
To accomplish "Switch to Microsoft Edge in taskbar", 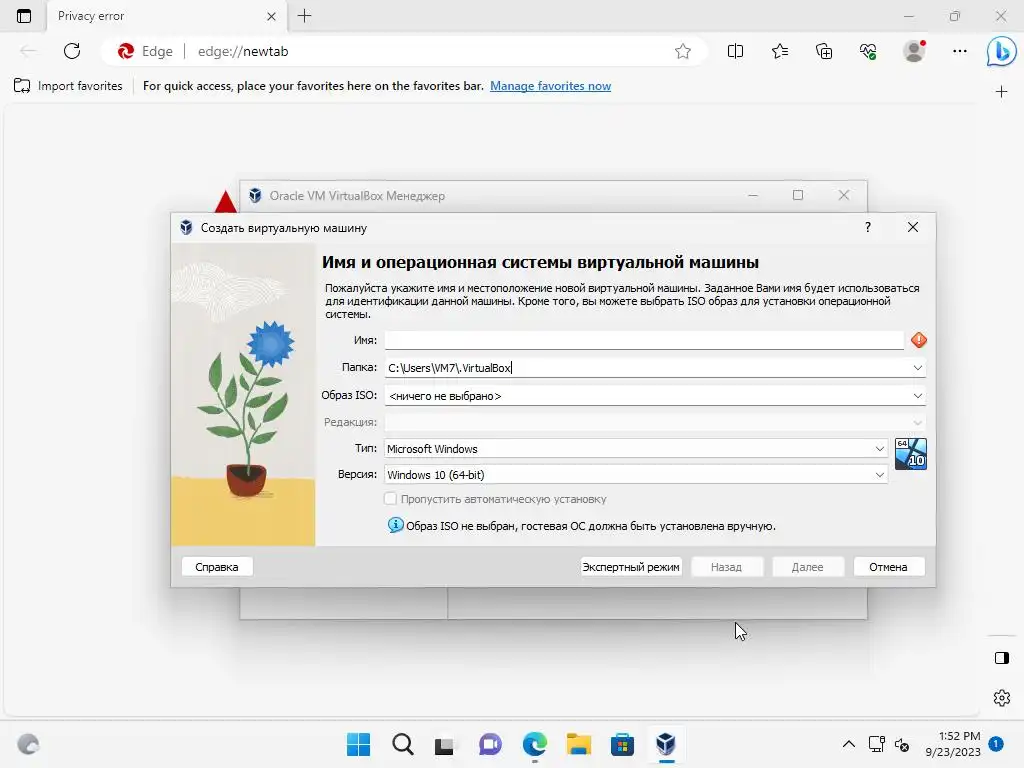I will tap(534, 744).
